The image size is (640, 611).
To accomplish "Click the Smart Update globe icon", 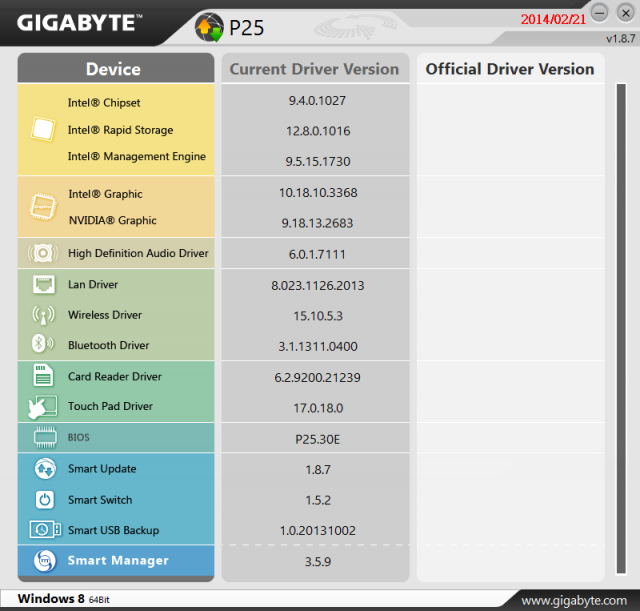I will point(45,469).
